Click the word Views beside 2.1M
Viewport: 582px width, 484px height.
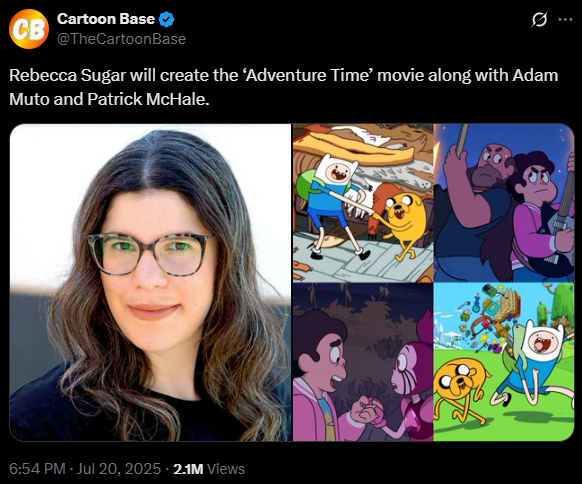coord(226,469)
